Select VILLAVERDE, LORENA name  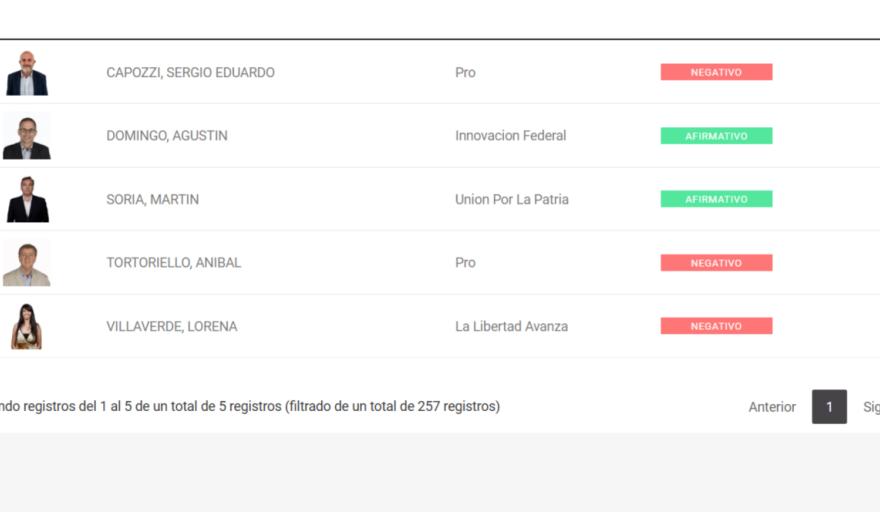coord(172,326)
